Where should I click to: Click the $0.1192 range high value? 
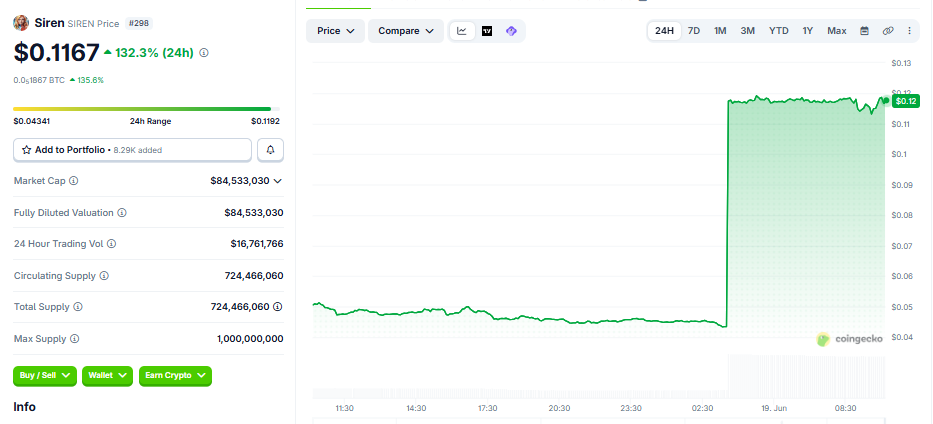(265, 121)
